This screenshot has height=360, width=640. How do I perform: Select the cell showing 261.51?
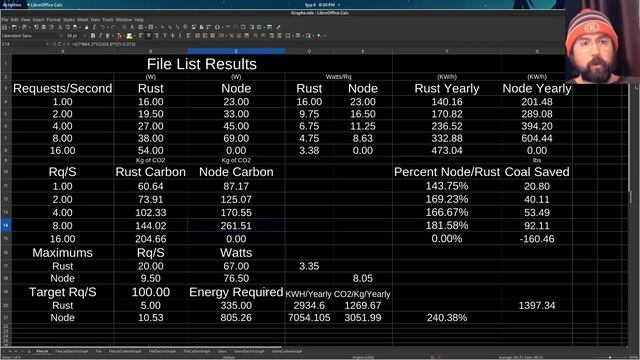(236, 225)
